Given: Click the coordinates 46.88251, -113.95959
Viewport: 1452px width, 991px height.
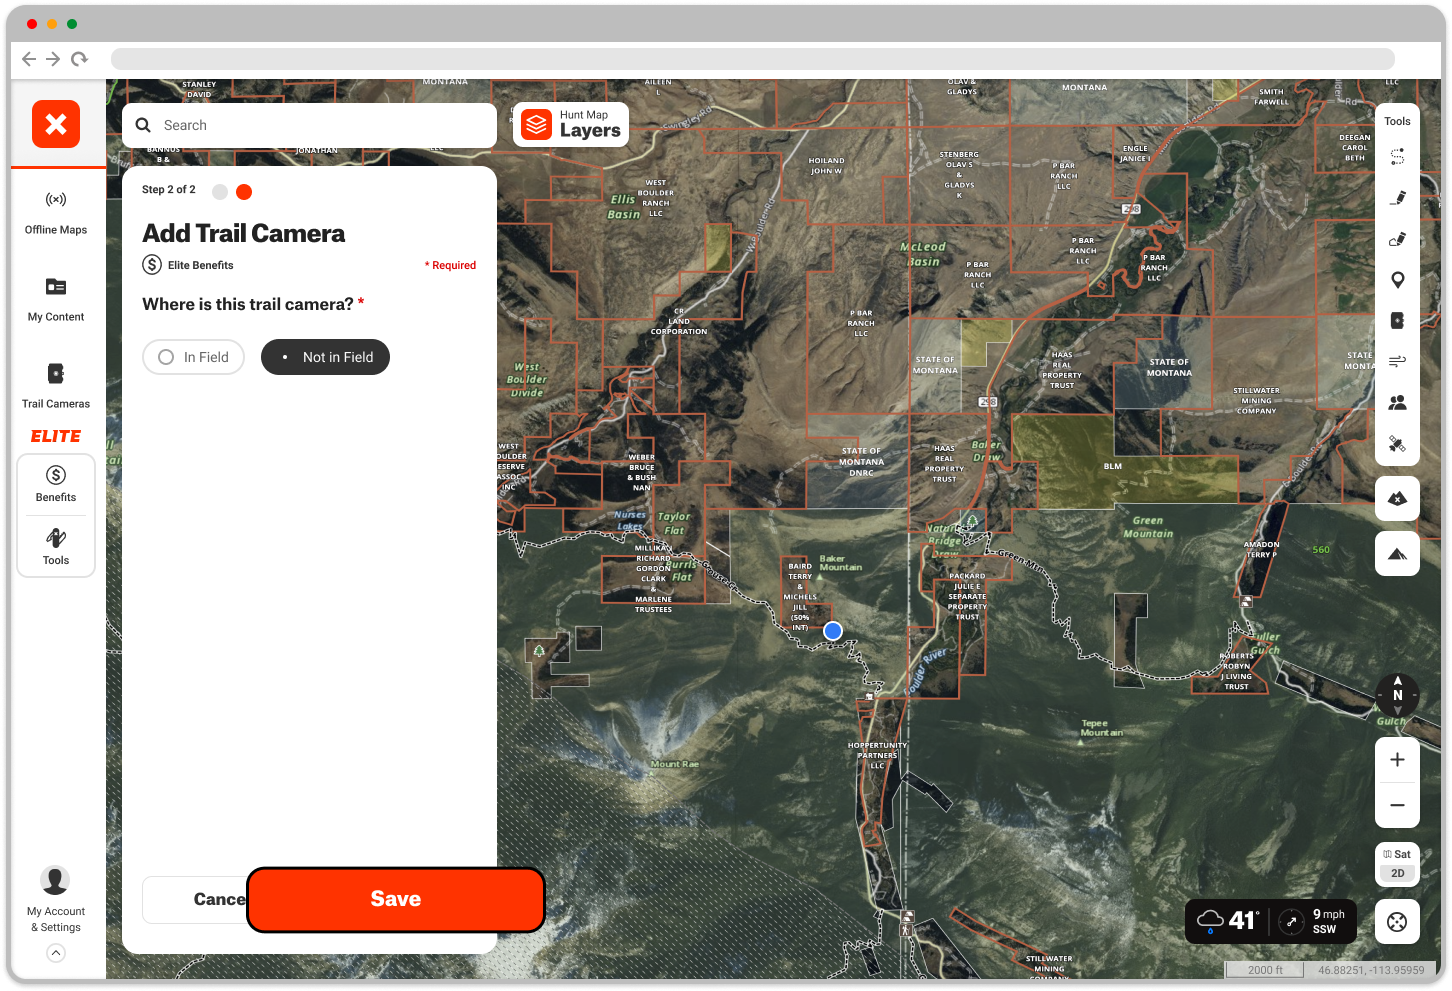Looking at the screenshot, I should [x=1370, y=970].
